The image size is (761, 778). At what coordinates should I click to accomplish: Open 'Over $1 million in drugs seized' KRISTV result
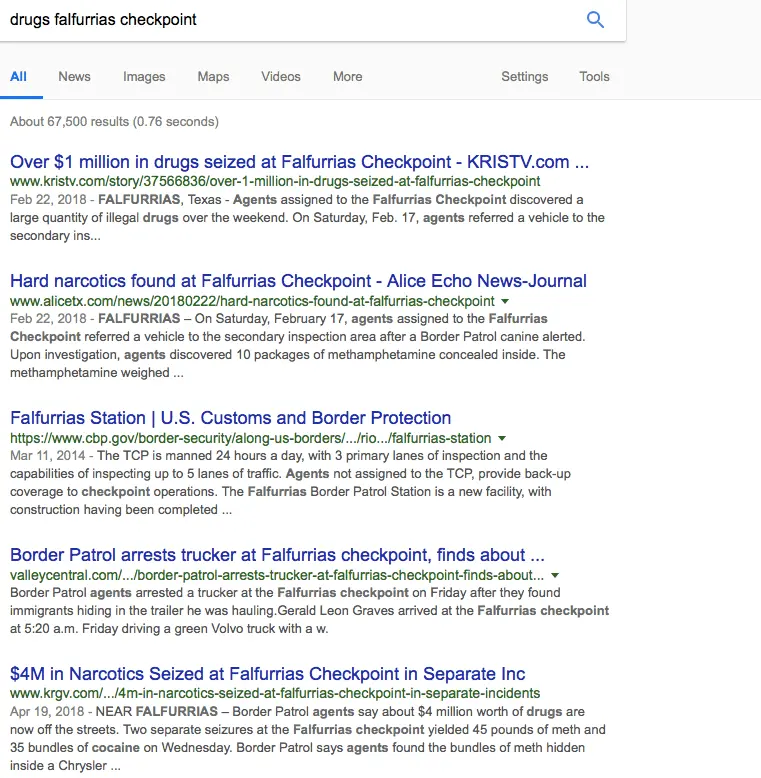click(299, 162)
